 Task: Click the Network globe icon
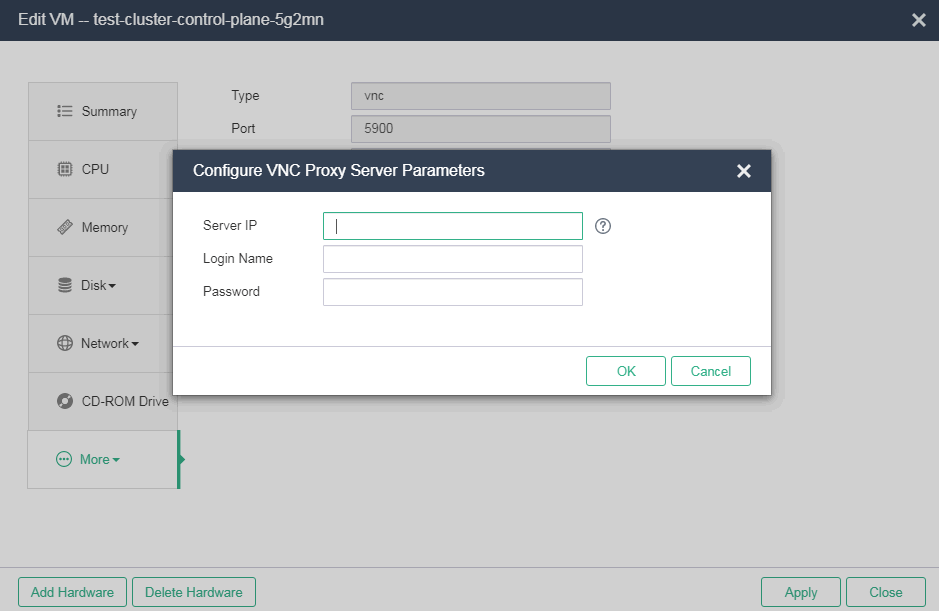pos(65,343)
